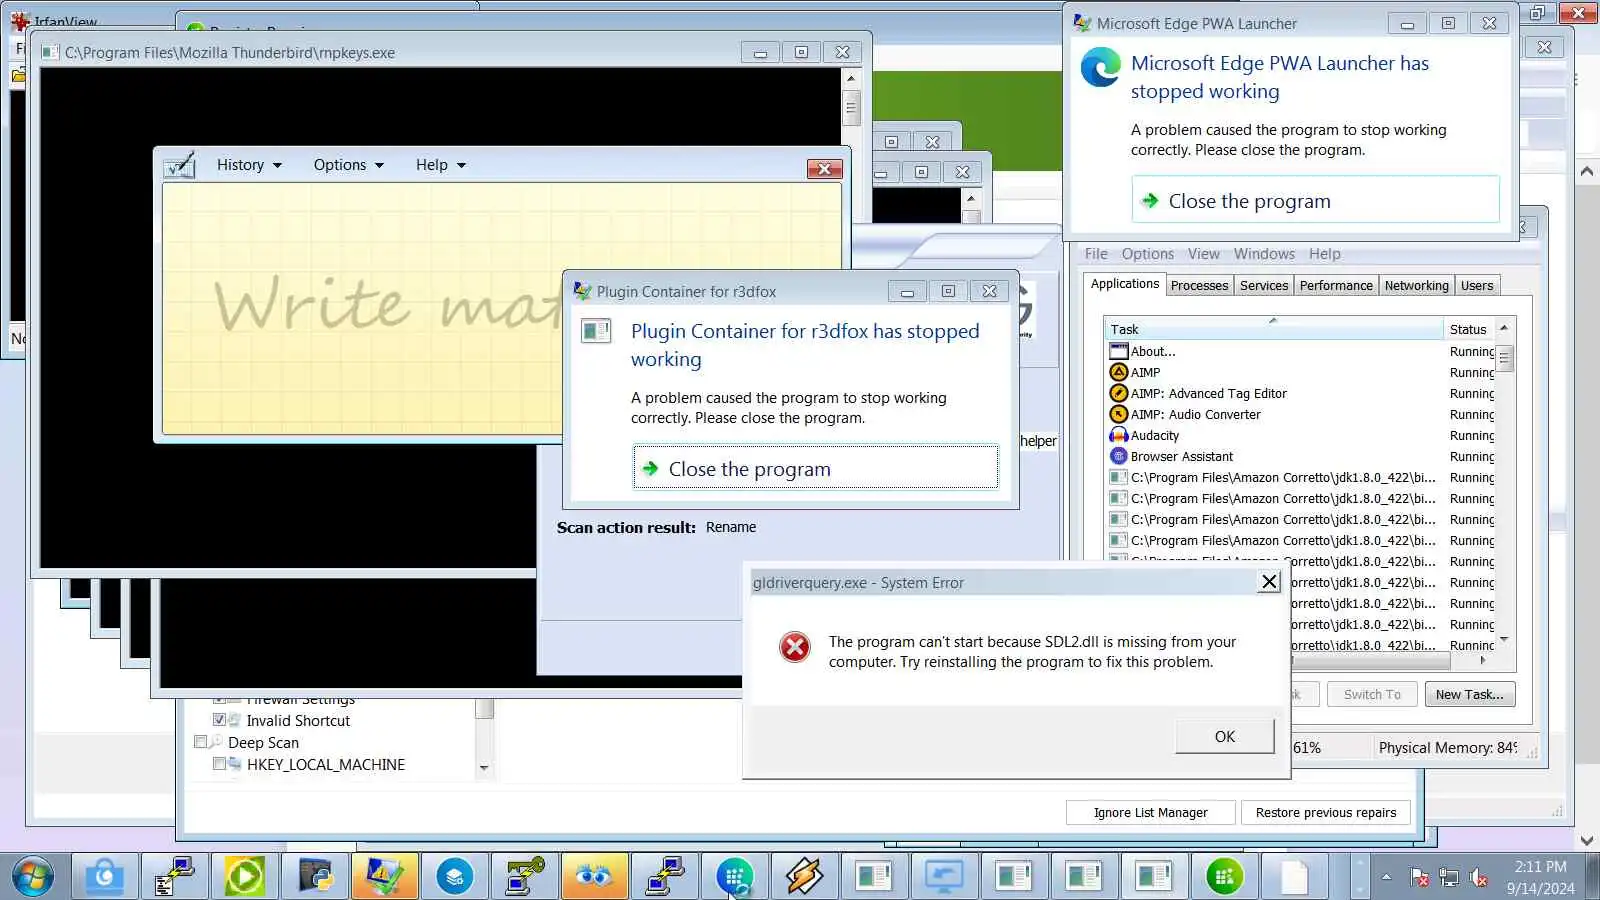Open the store bag icon on taskbar
Image resolution: width=1600 pixels, height=900 pixels.
point(105,877)
